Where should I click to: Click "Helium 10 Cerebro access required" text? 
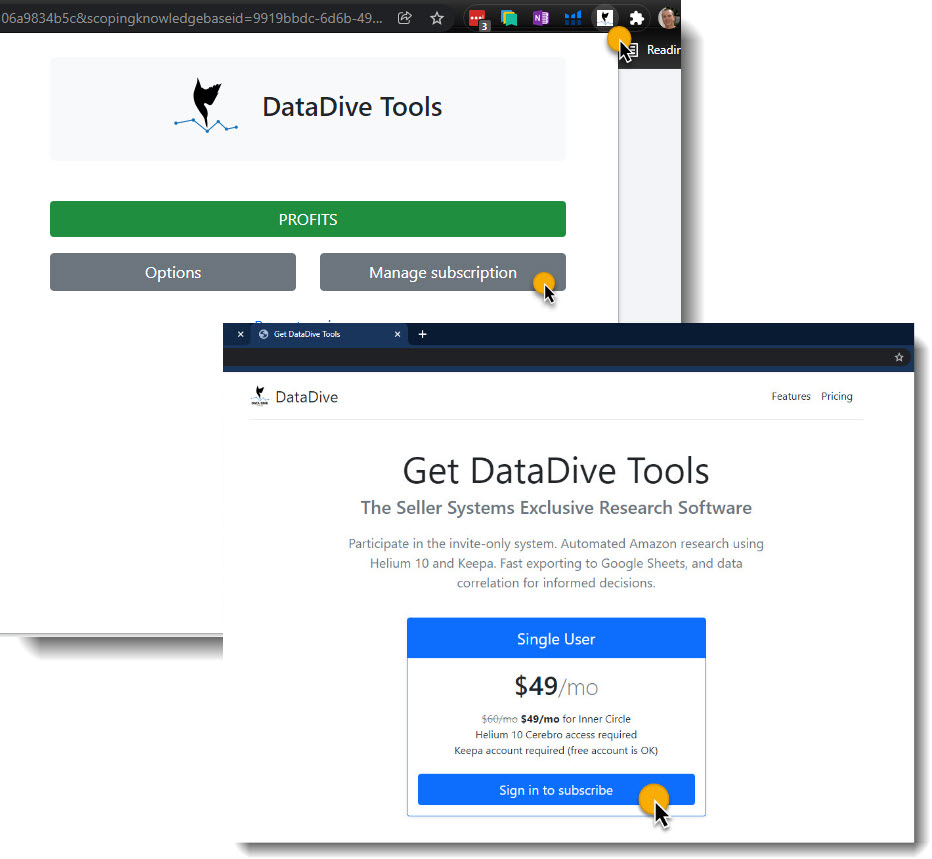pos(556,735)
